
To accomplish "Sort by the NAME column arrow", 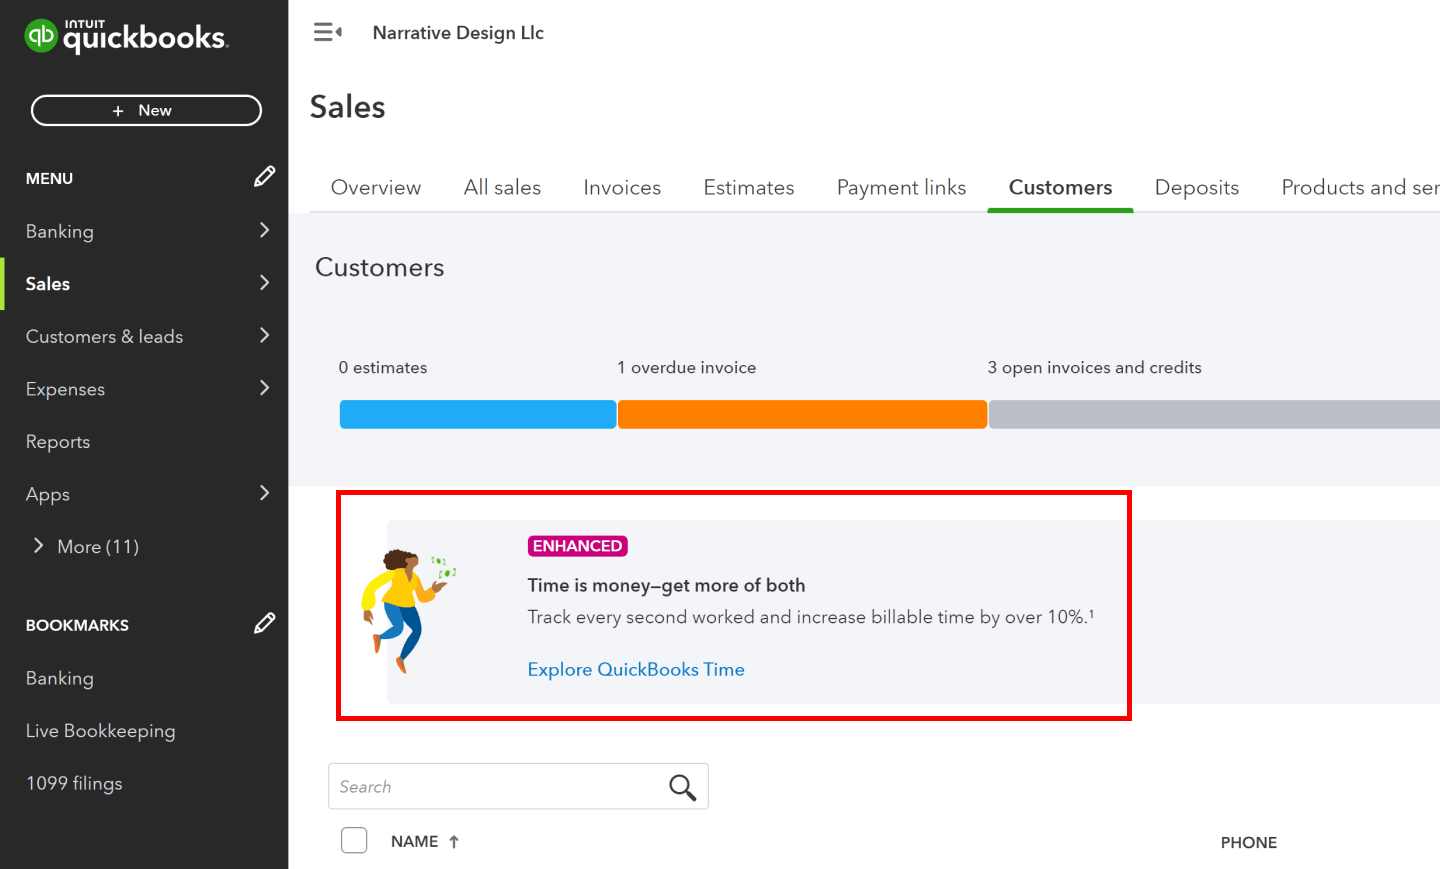I will [x=454, y=842].
